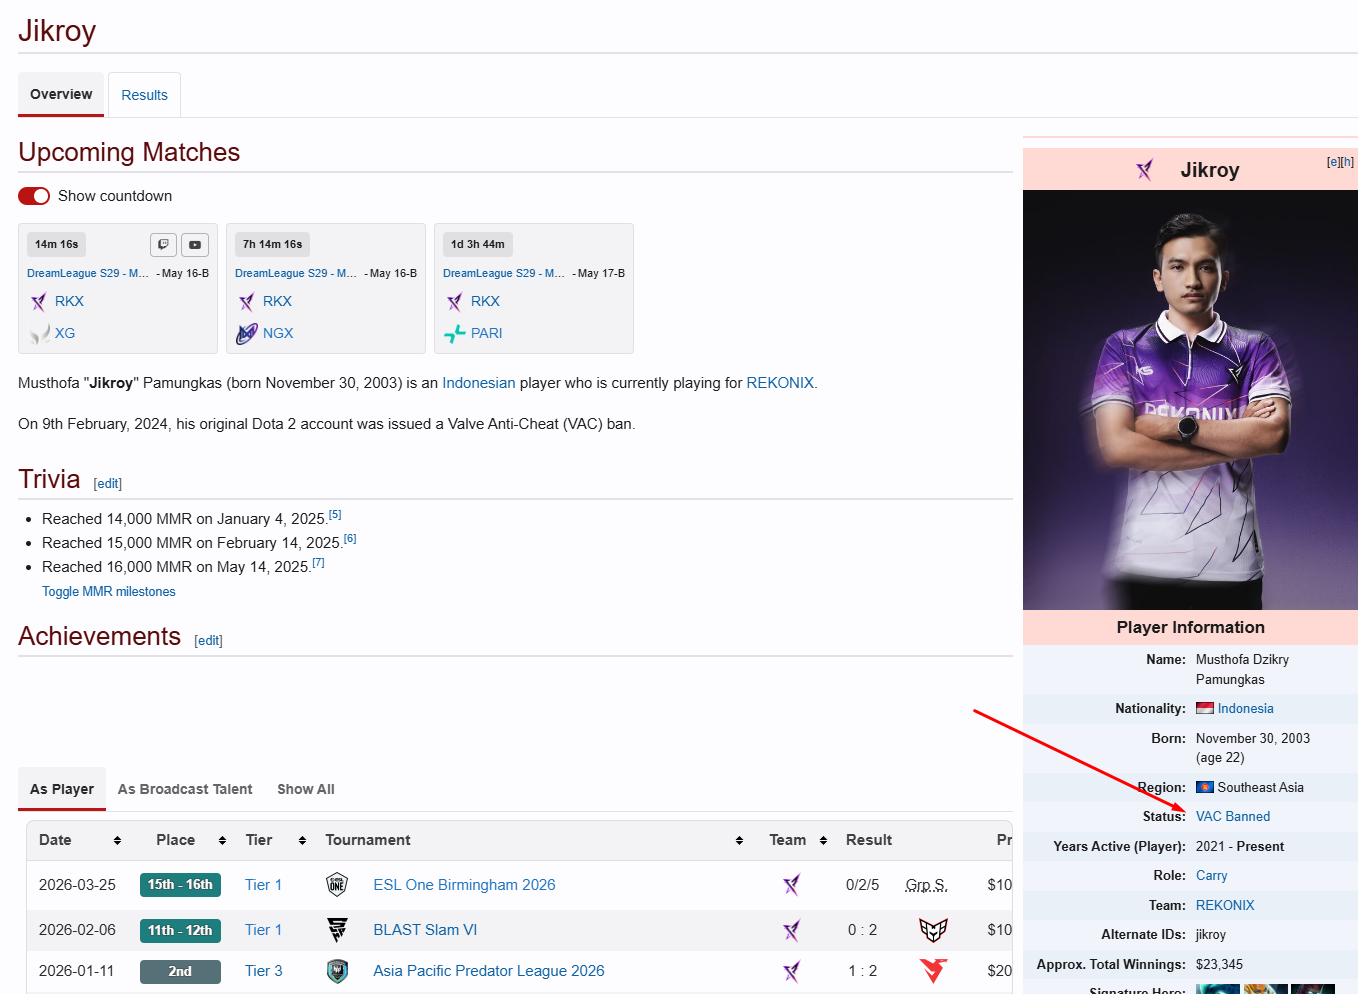Click the NGX team name link
This screenshot has width=1358, height=994.
pyautogui.click(x=278, y=334)
